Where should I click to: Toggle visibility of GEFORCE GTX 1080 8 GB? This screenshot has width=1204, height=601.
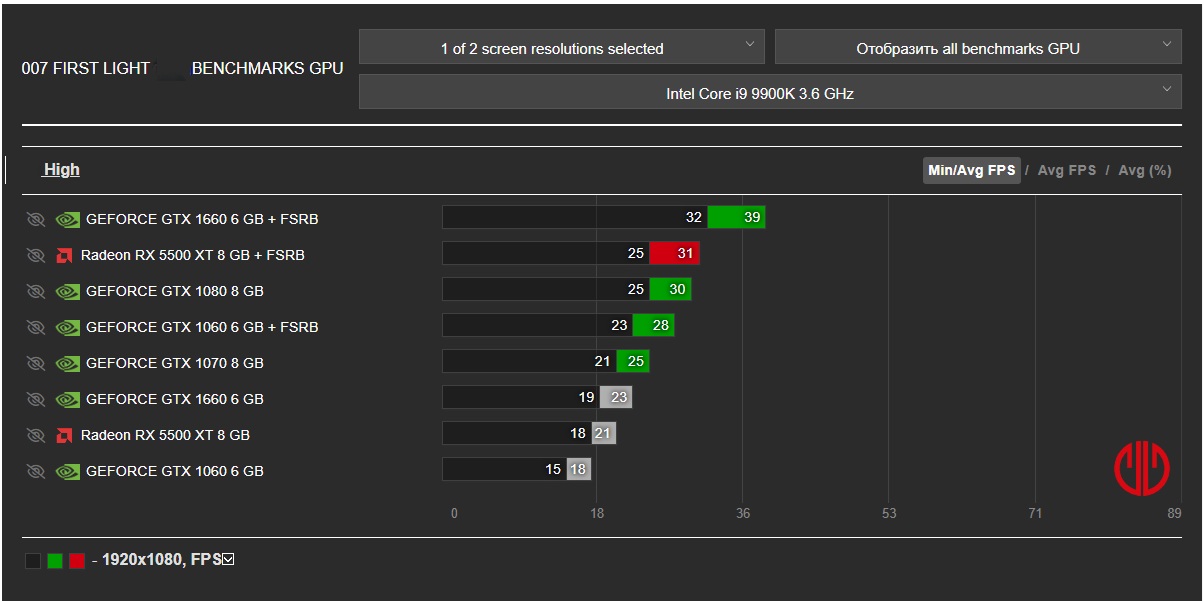pyautogui.click(x=36, y=291)
